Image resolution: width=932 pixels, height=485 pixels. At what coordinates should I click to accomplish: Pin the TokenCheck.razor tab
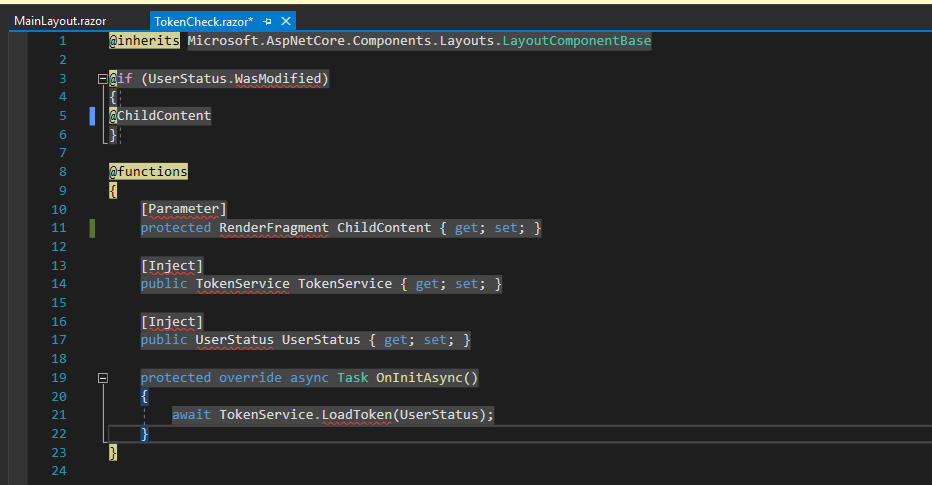(x=267, y=22)
